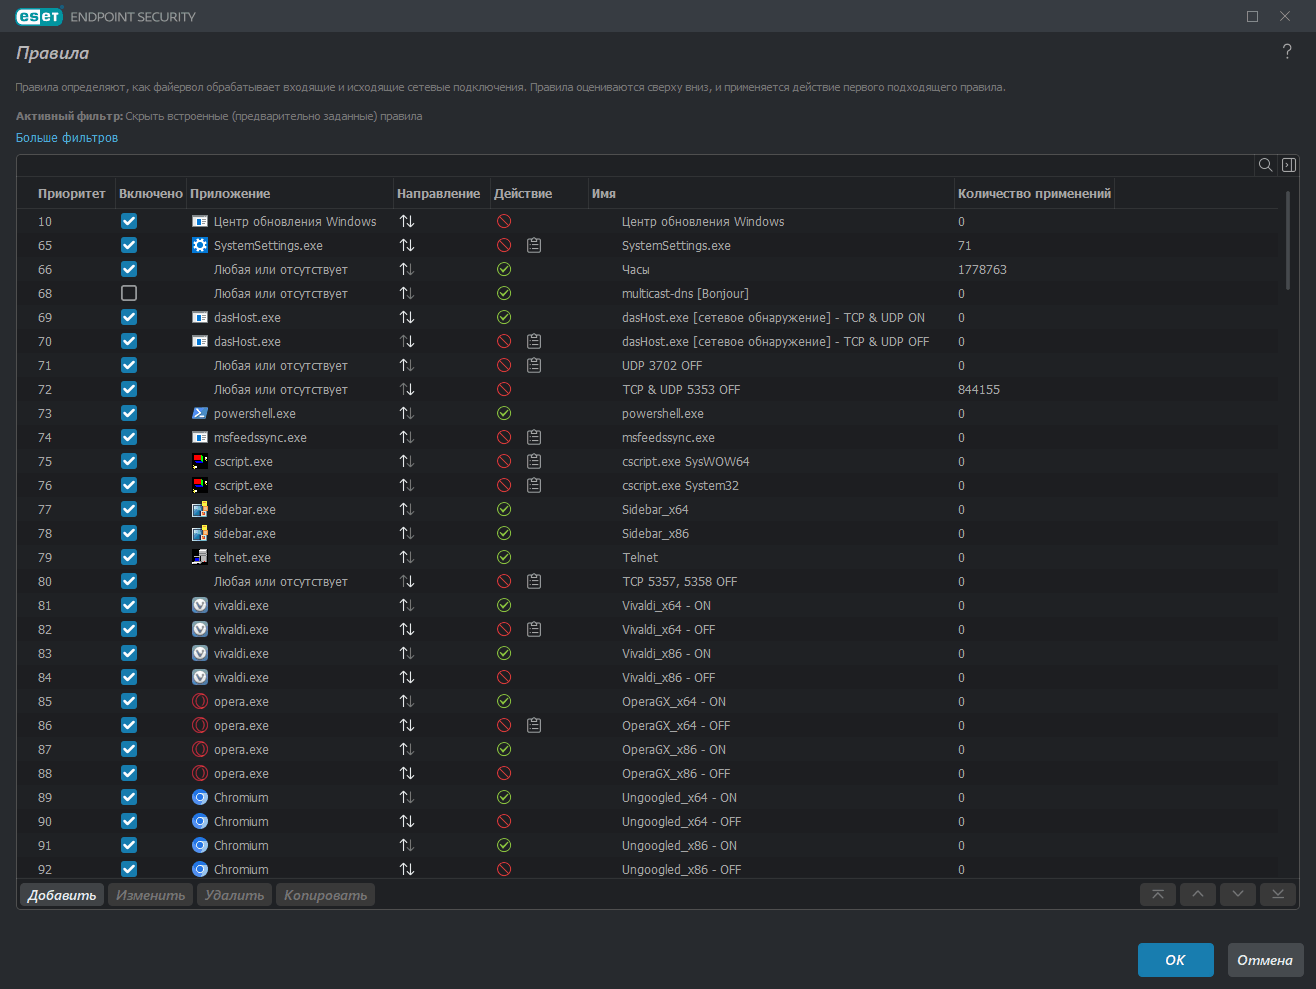Click the ESET logo in the title bar
The image size is (1316, 989).
pyautogui.click(x=39, y=16)
